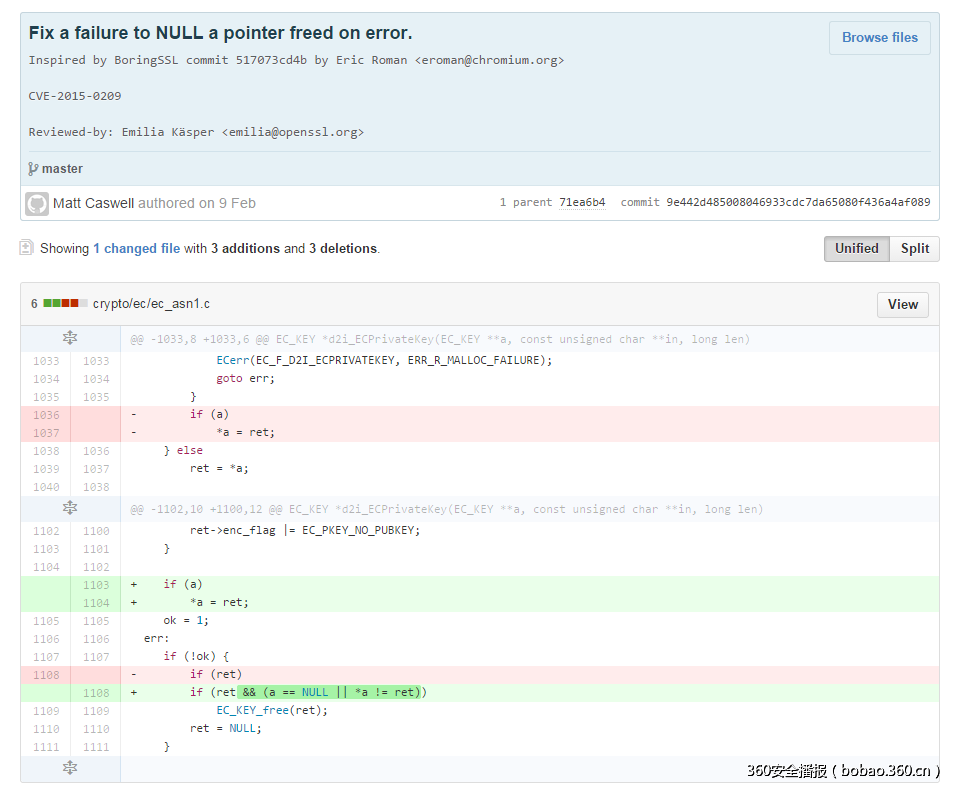Expand hidden lines at bottom of diff

click(x=70, y=768)
